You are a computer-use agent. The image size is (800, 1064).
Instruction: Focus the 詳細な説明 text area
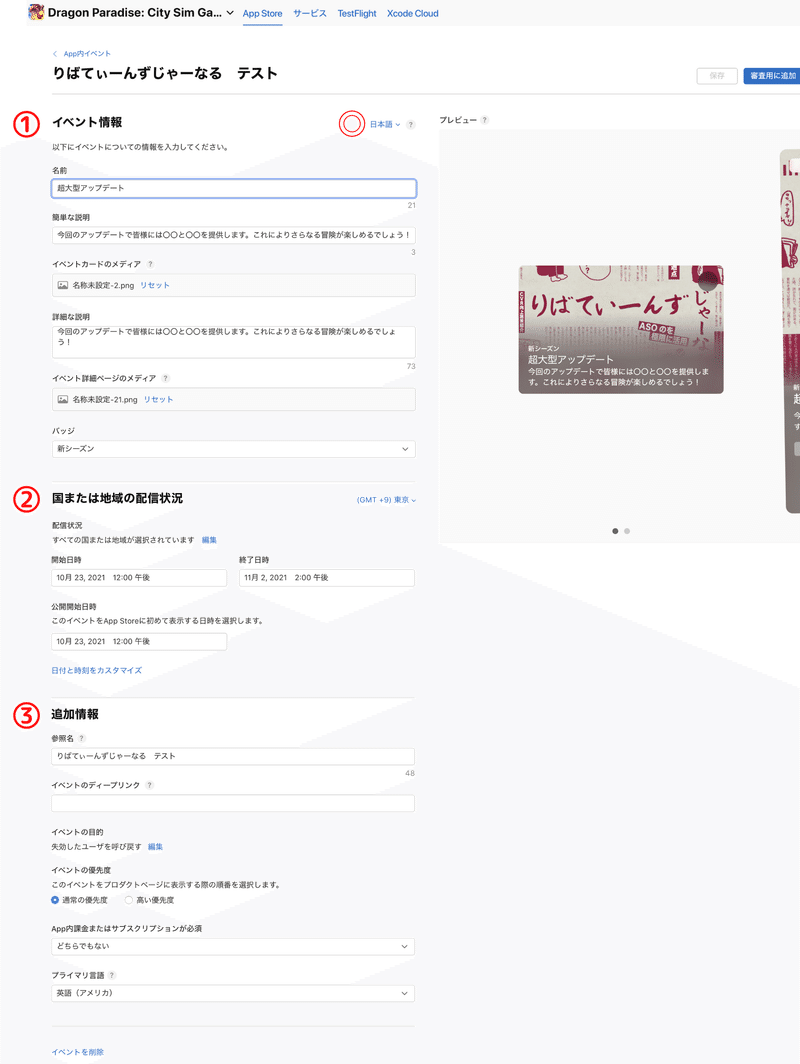[x=233, y=341]
